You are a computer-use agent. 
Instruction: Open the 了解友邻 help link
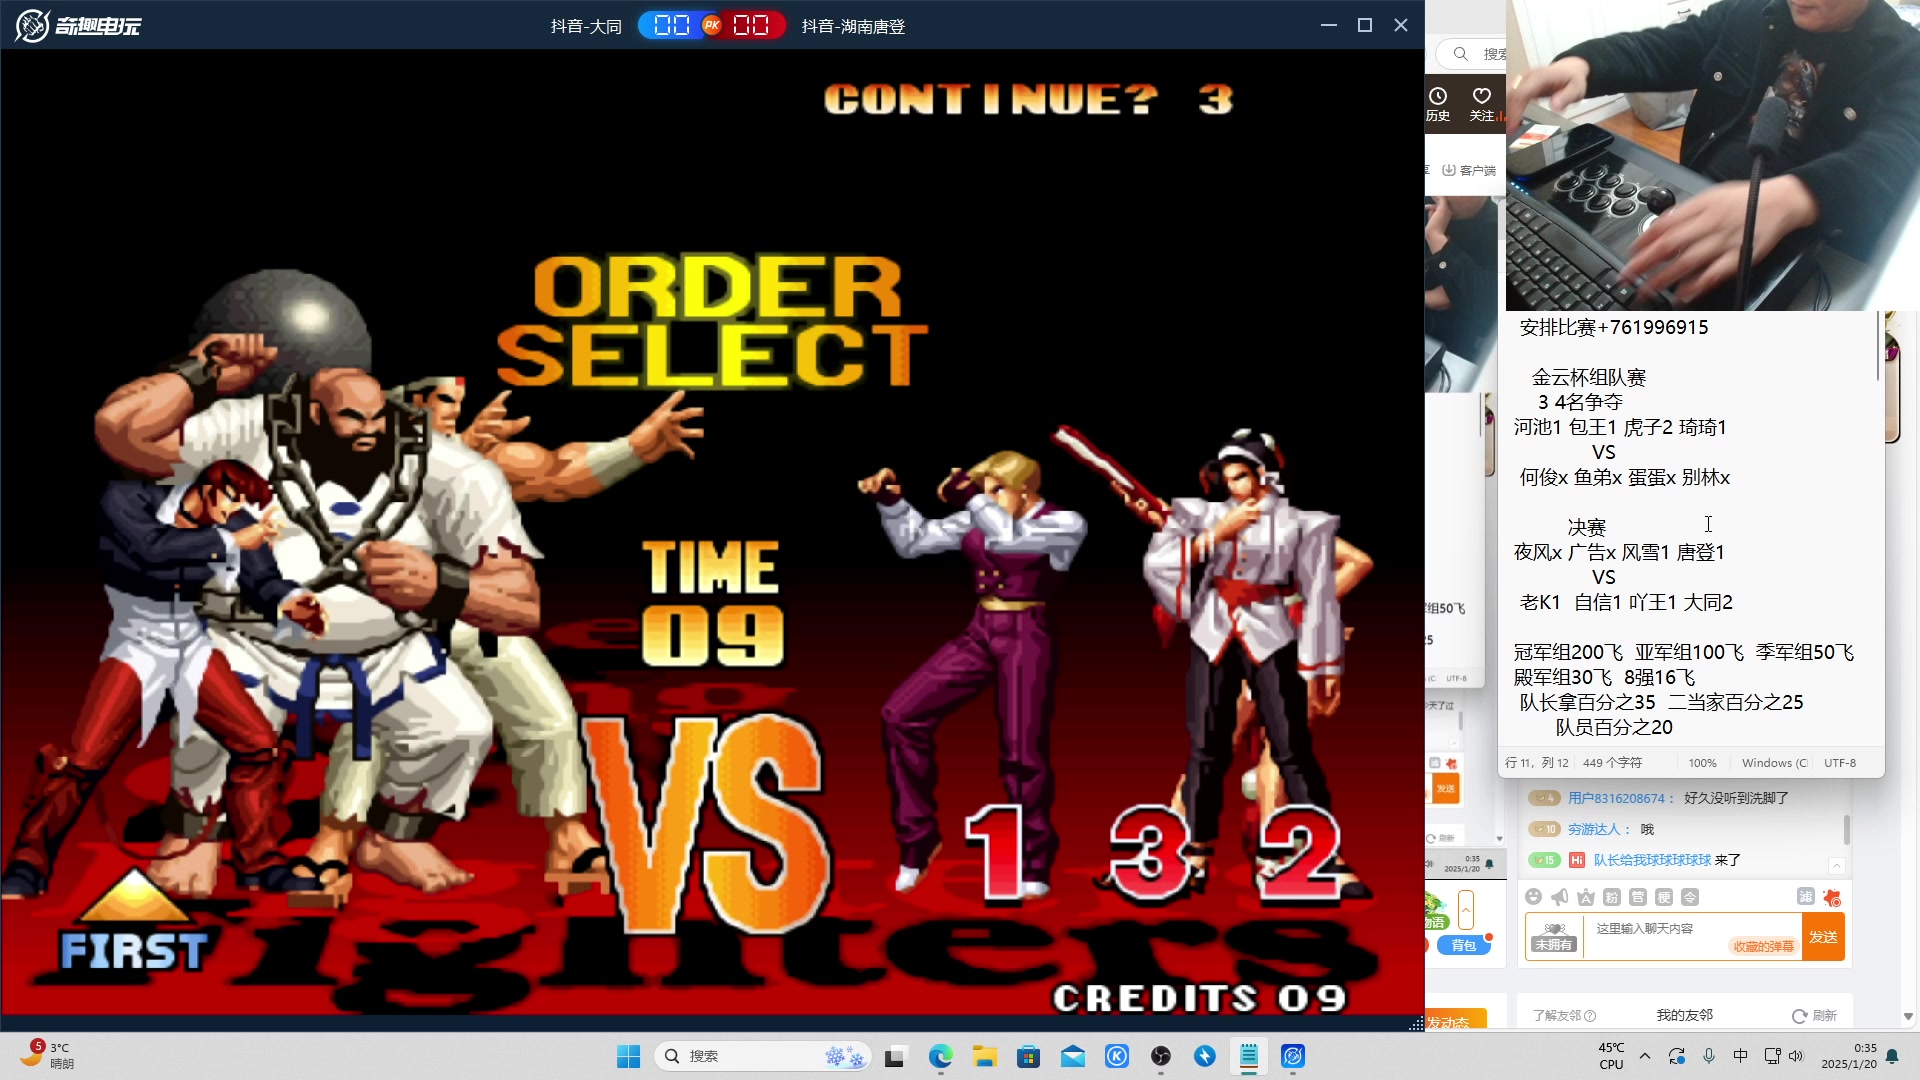1564,1016
